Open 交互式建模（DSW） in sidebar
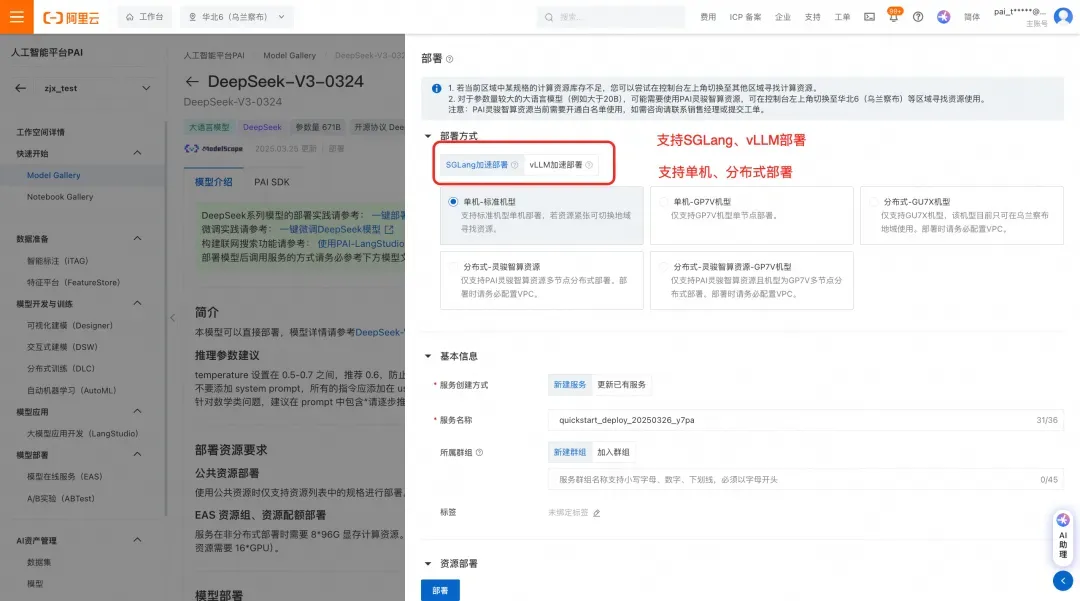This screenshot has height=601, width=1080. click(x=62, y=347)
